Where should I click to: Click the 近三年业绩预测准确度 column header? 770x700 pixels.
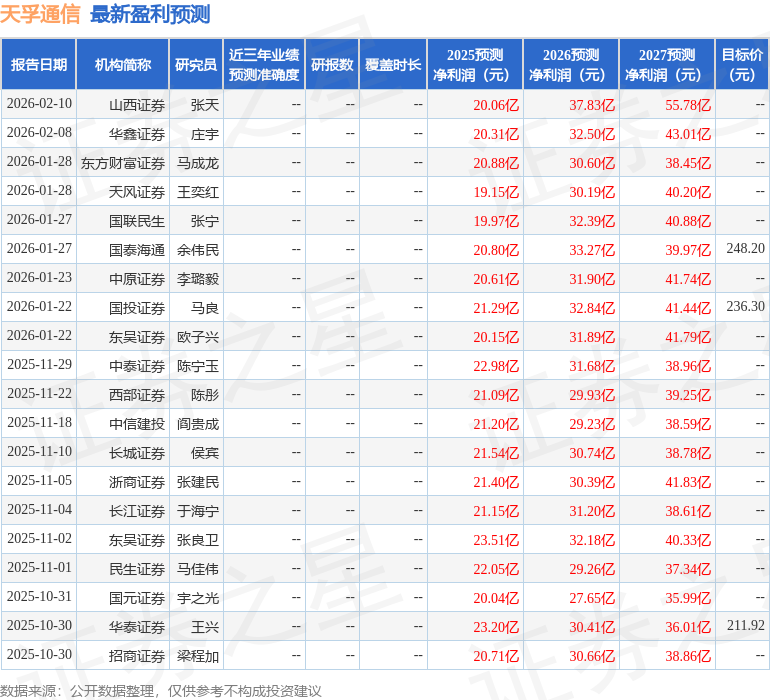[264, 65]
